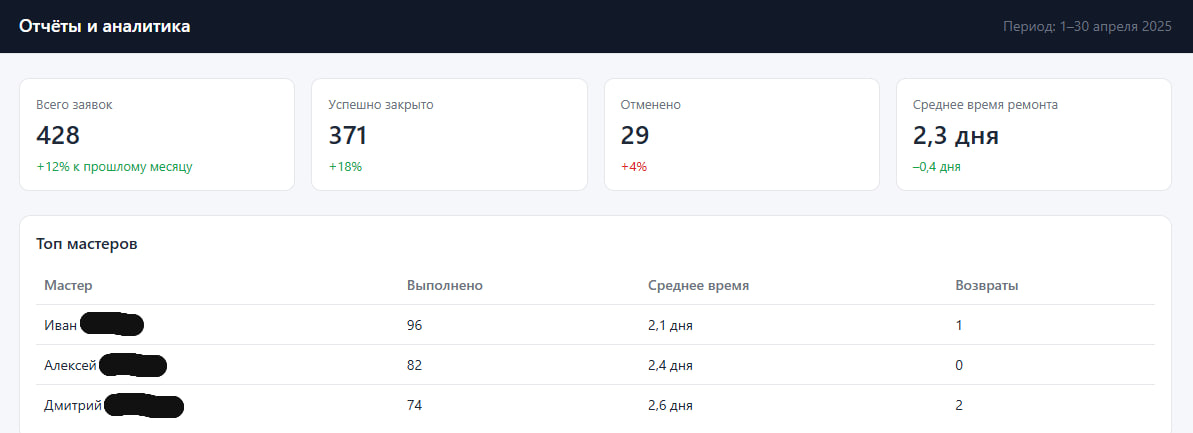Select the "Среднее время ремонта" card

[x=1033, y=134]
